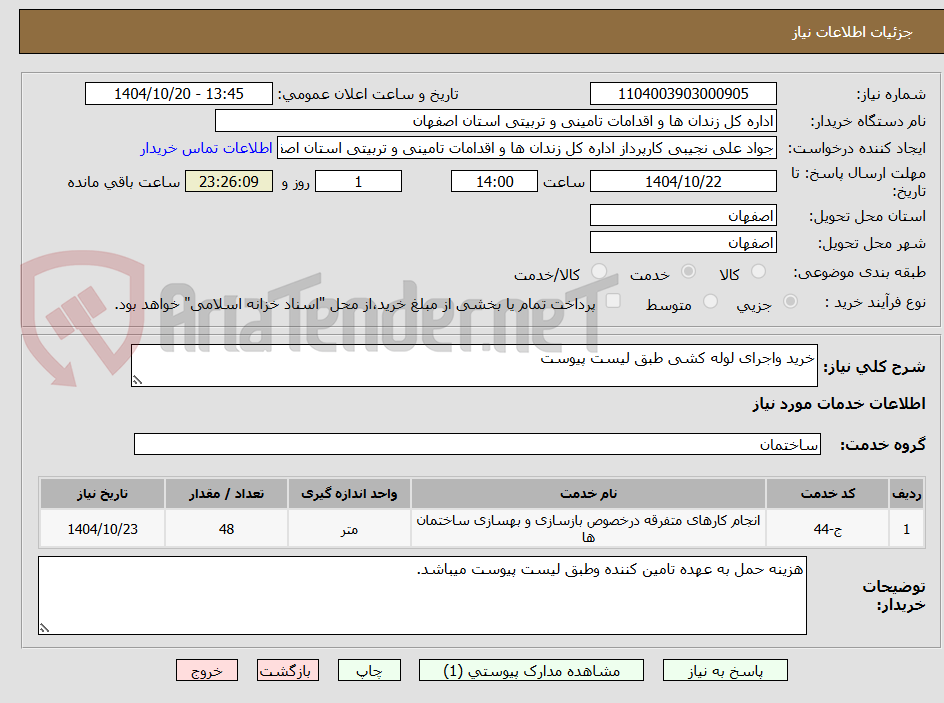
Task: Click the buyer organization name field
Action: pos(495,121)
